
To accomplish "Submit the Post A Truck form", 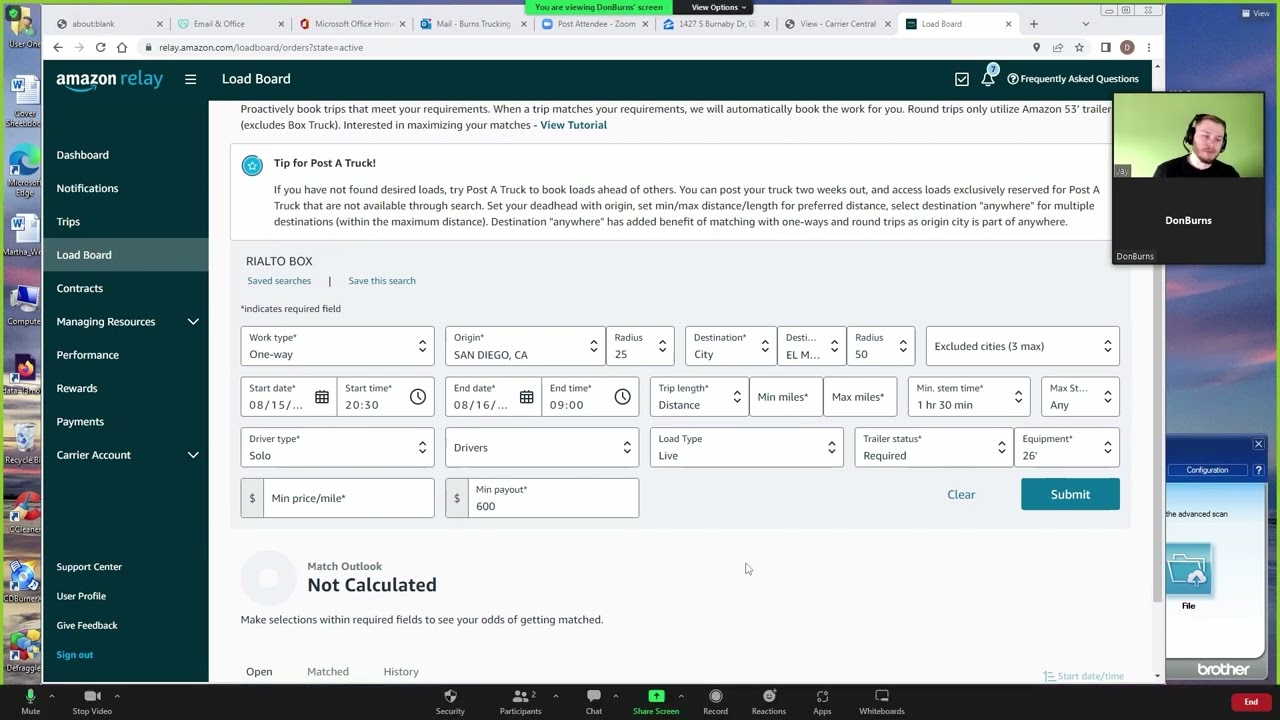I will pyautogui.click(x=1070, y=494).
